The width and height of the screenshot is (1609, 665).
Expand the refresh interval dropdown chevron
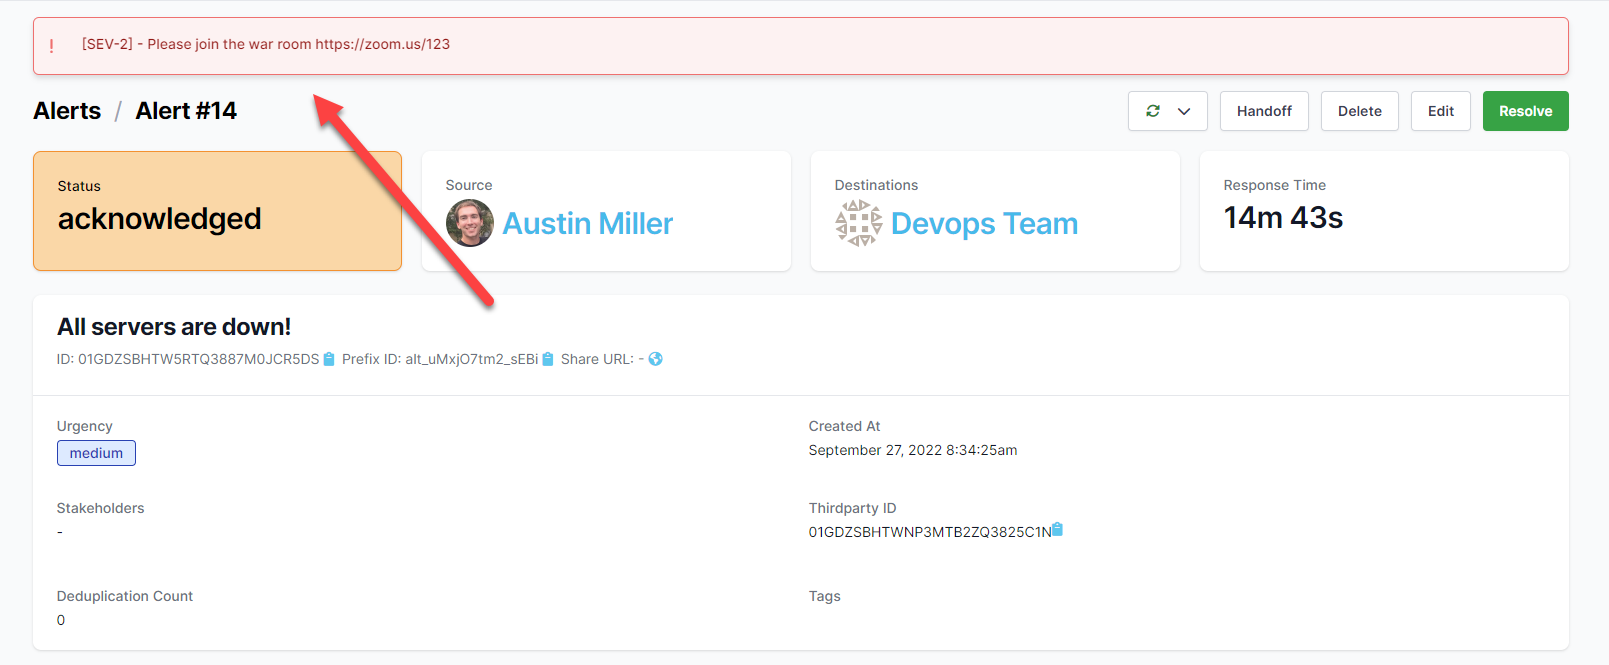pyautogui.click(x=1184, y=111)
